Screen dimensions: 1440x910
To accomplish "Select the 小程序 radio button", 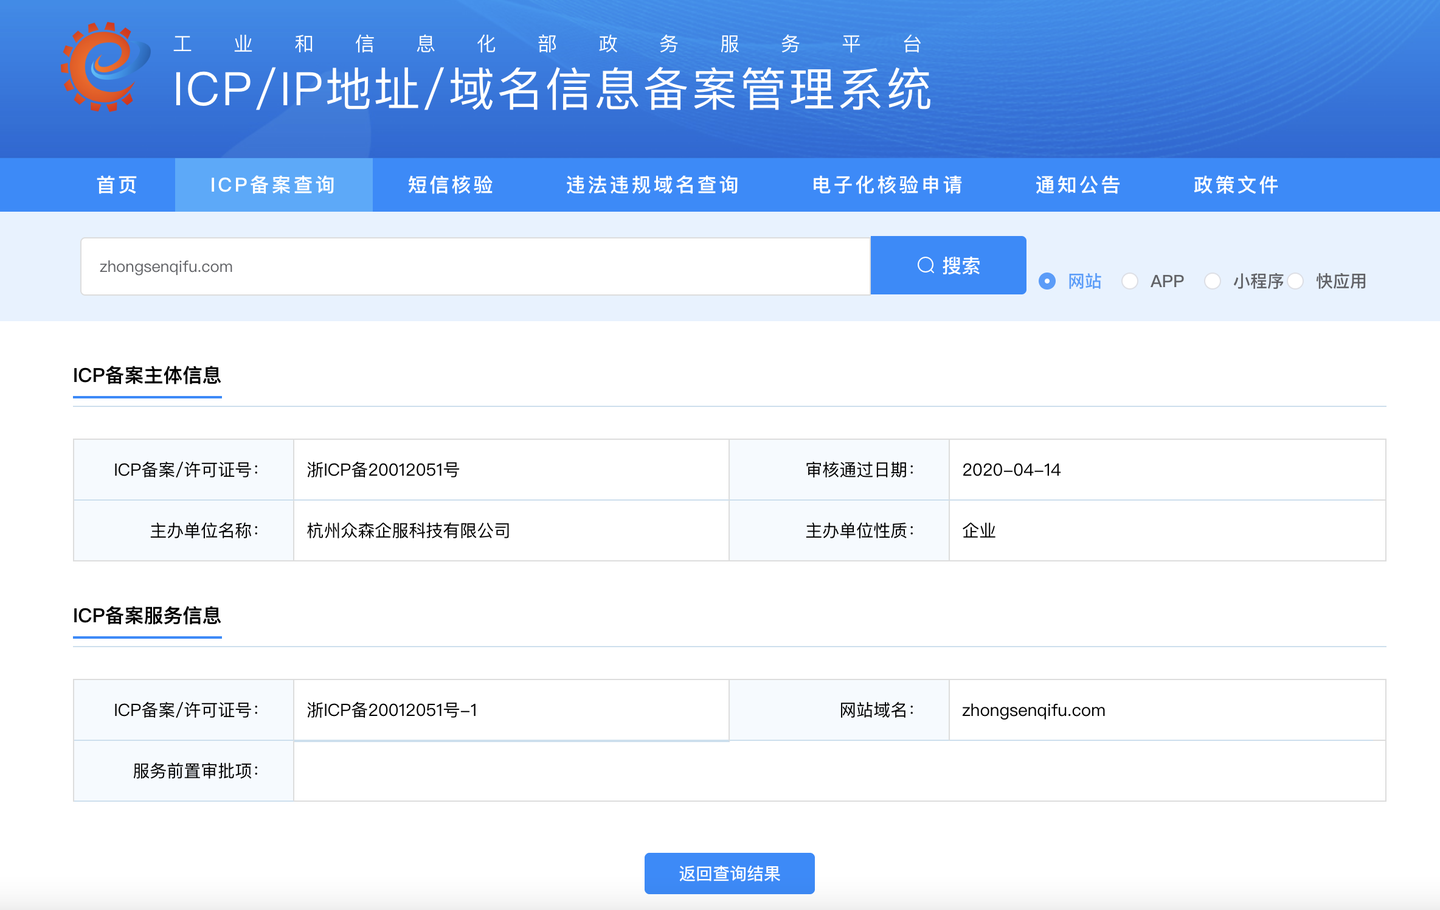I will [x=1212, y=281].
